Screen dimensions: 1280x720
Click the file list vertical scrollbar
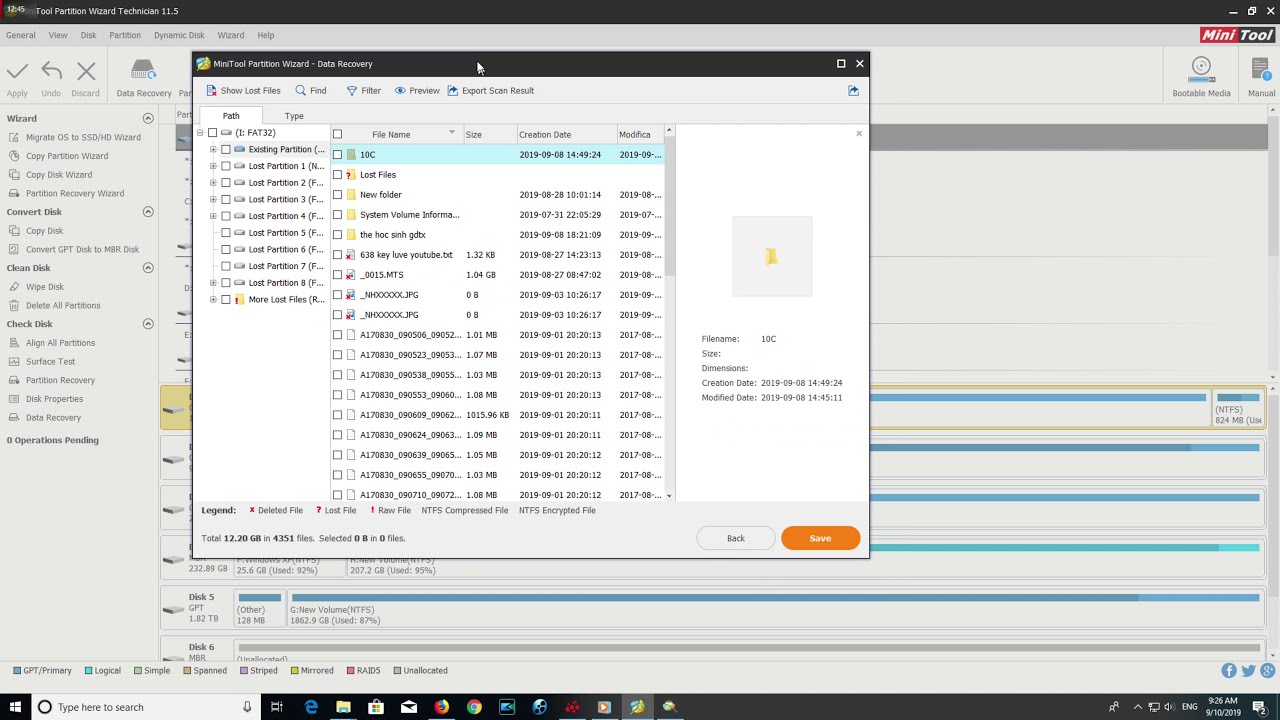(x=669, y=205)
